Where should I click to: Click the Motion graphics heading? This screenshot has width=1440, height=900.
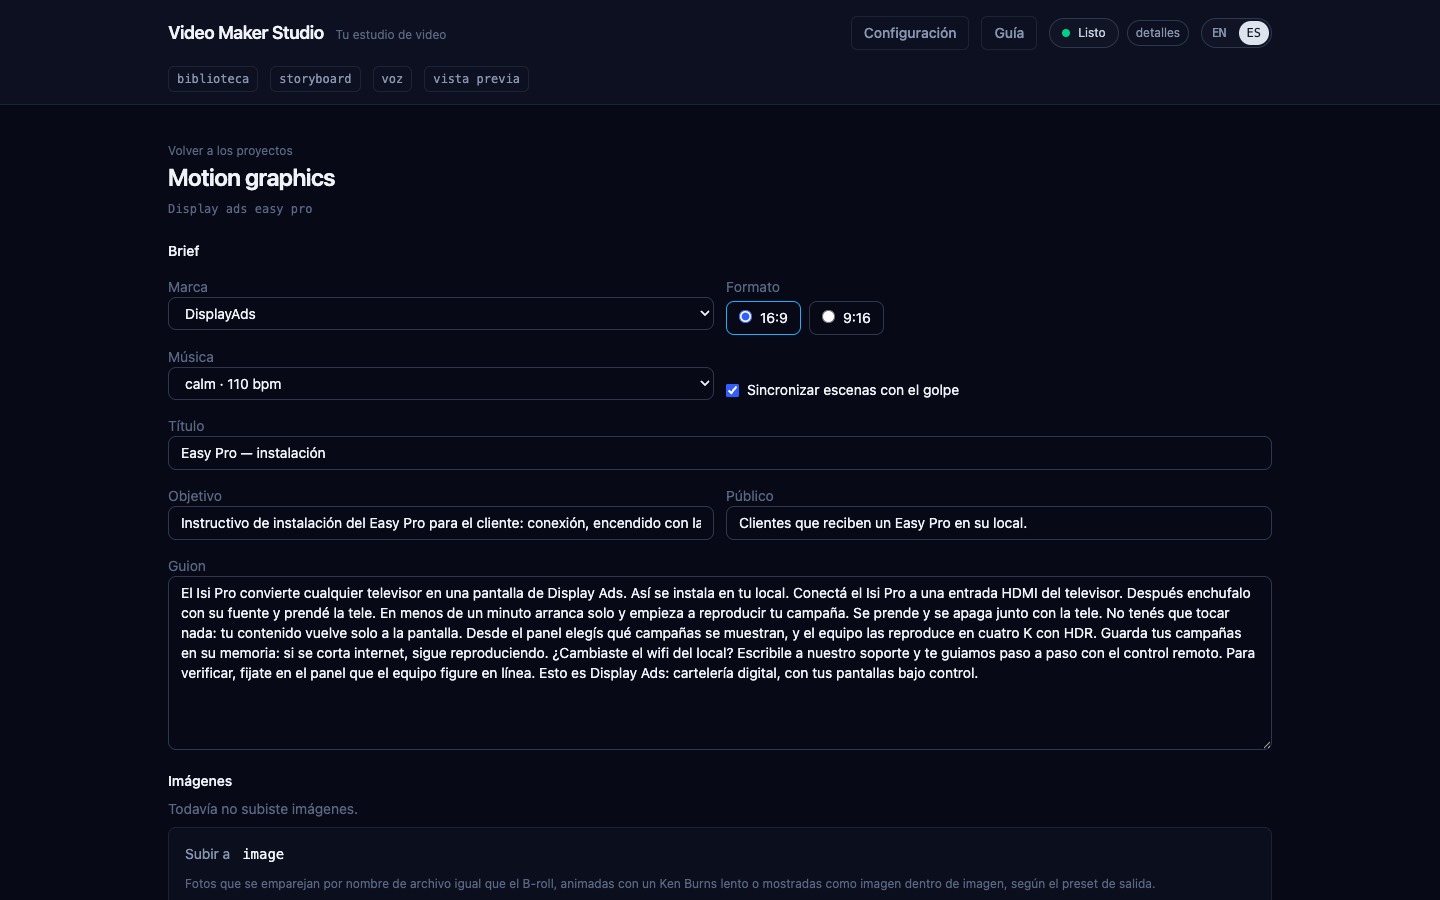251,178
